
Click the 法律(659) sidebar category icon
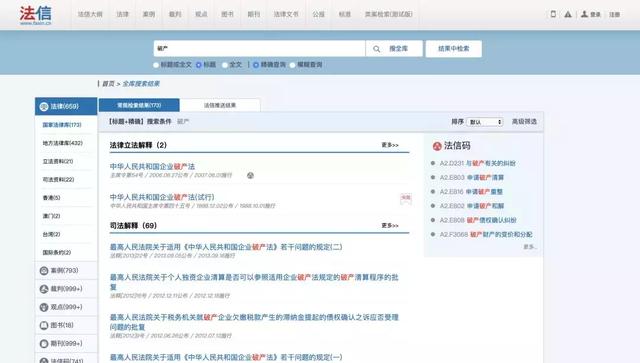pyautogui.click(x=44, y=107)
